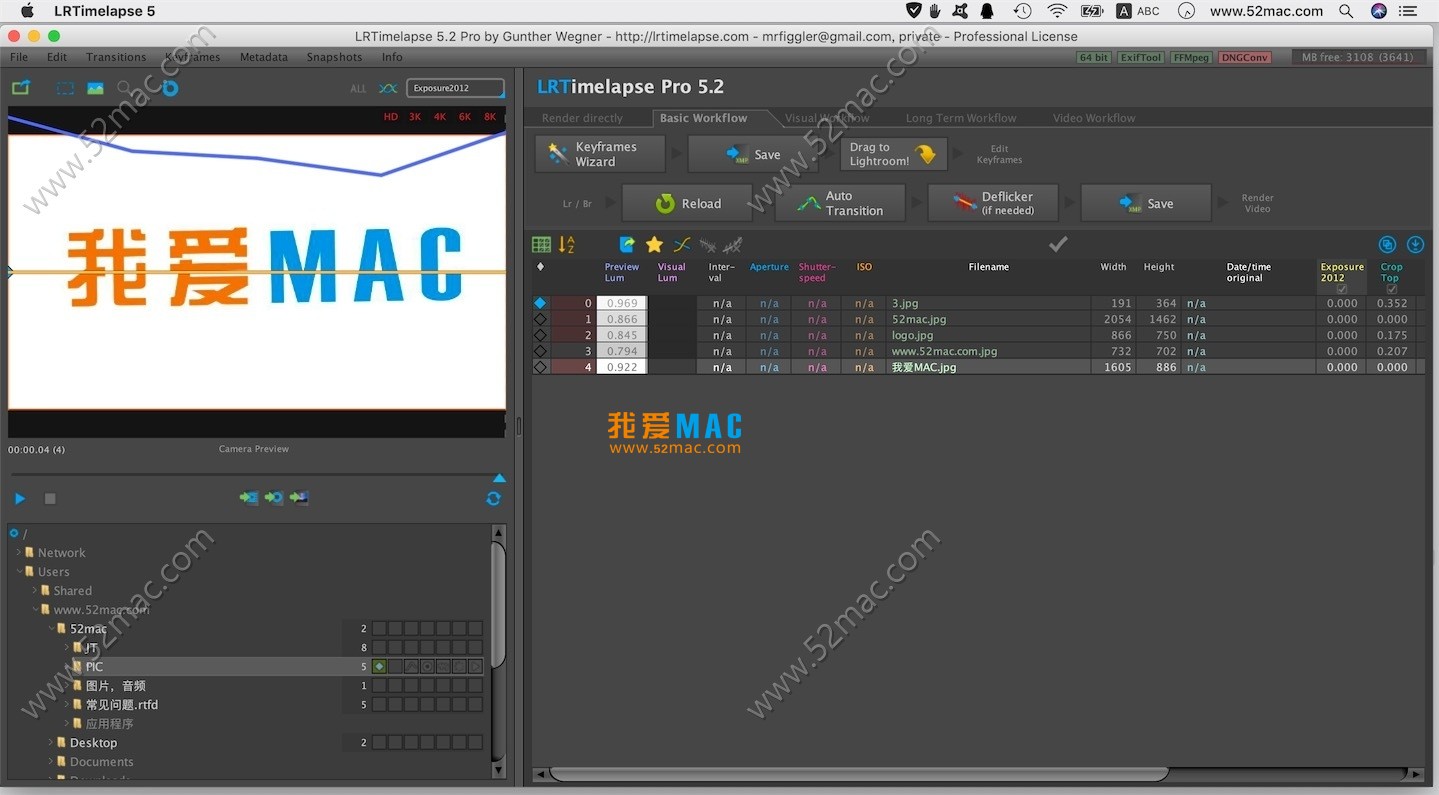1439x795 pixels.
Task: Toggle the checkbox under Exposure 2012 column
Action: click(x=1342, y=289)
